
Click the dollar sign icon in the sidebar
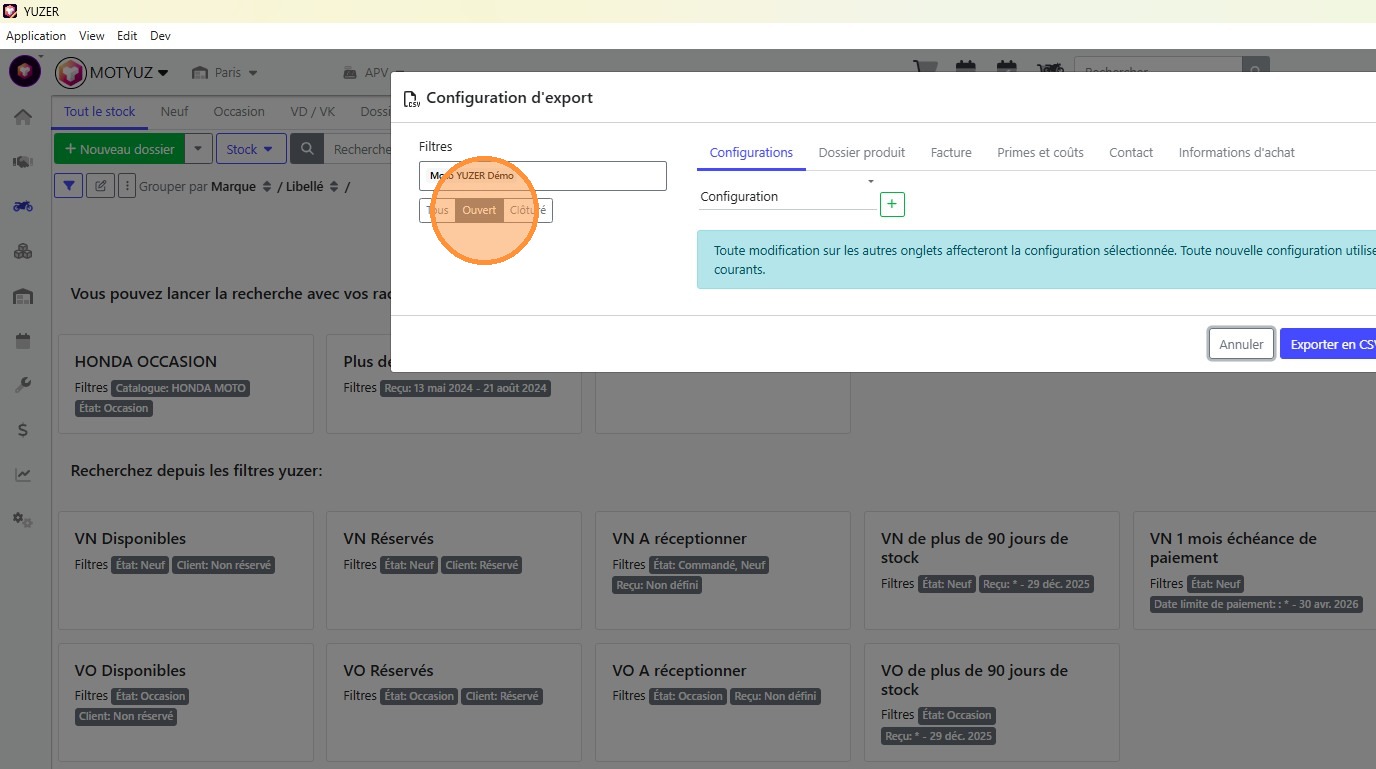coord(23,430)
